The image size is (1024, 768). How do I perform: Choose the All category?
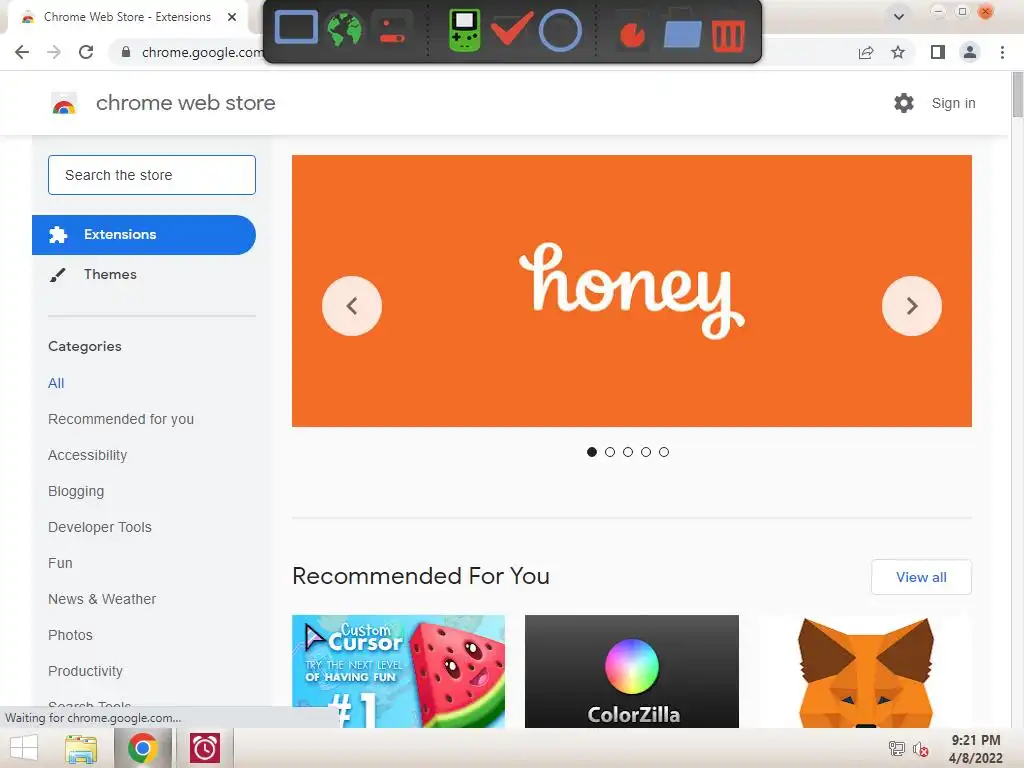click(x=56, y=383)
